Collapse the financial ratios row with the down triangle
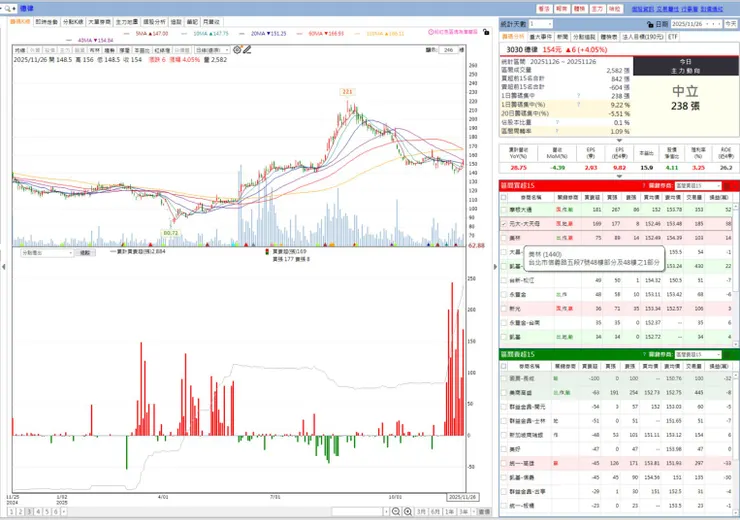The image size is (740, 520). coord(619,176)
